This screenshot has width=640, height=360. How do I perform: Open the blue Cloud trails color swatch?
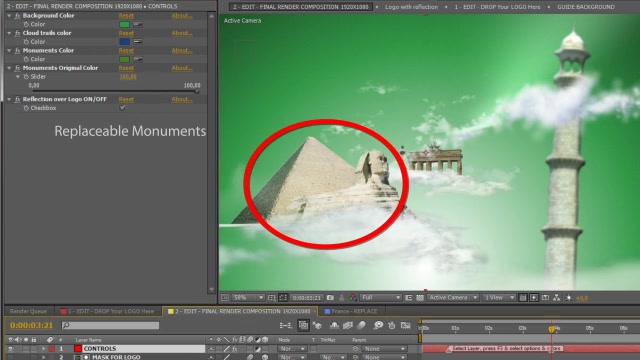click(124, 42)
